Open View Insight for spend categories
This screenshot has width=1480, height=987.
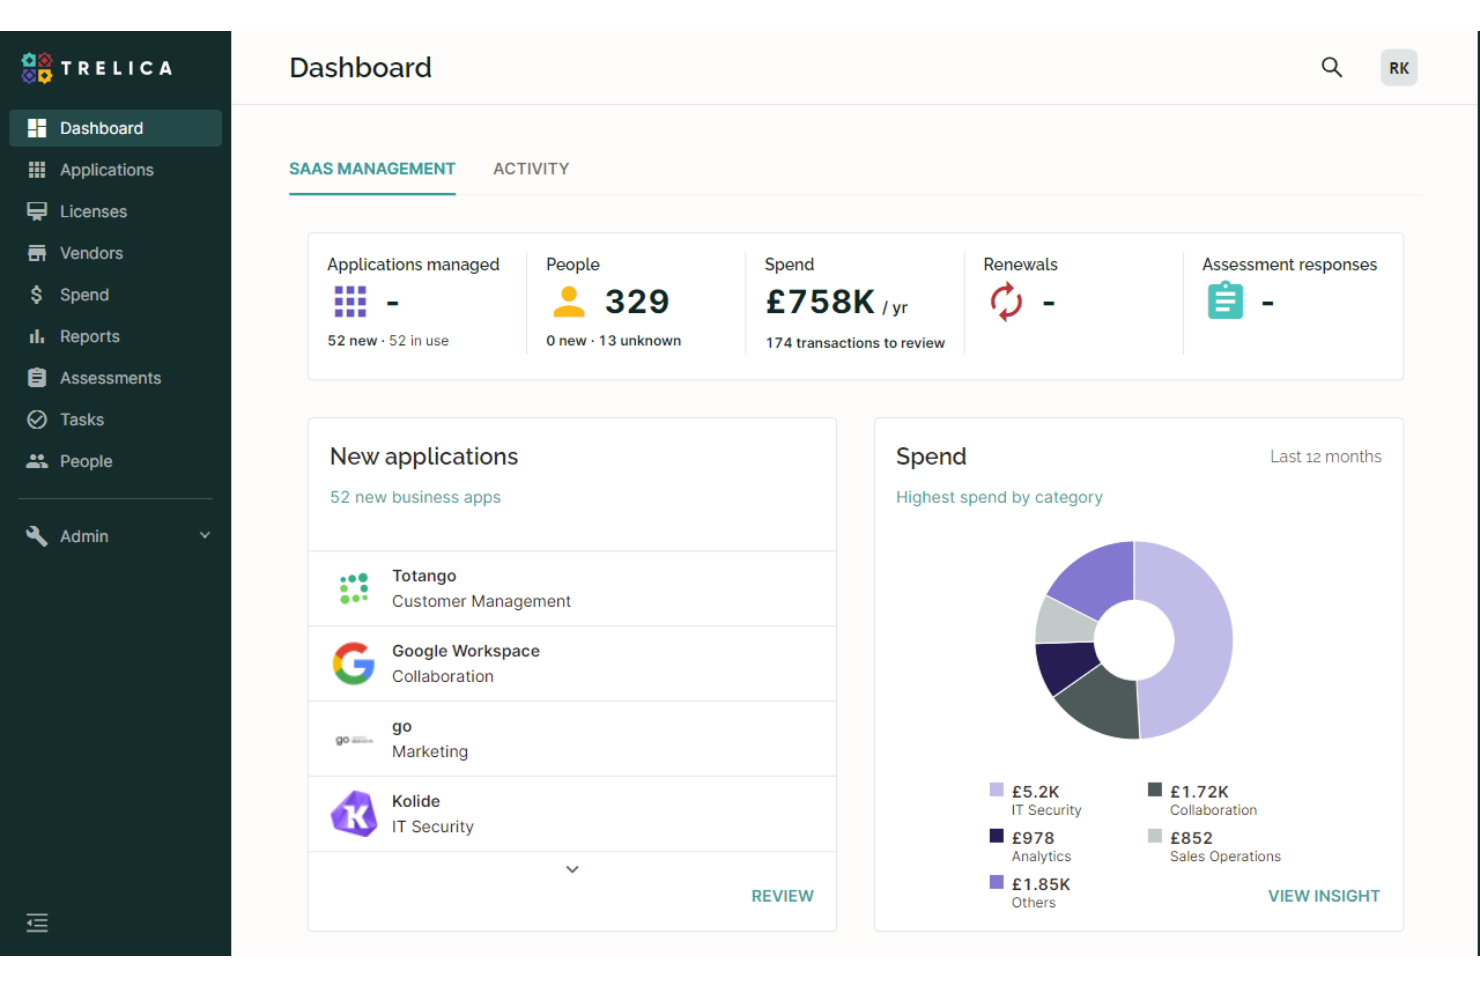pyautogui.click(x=1324, y=896)
